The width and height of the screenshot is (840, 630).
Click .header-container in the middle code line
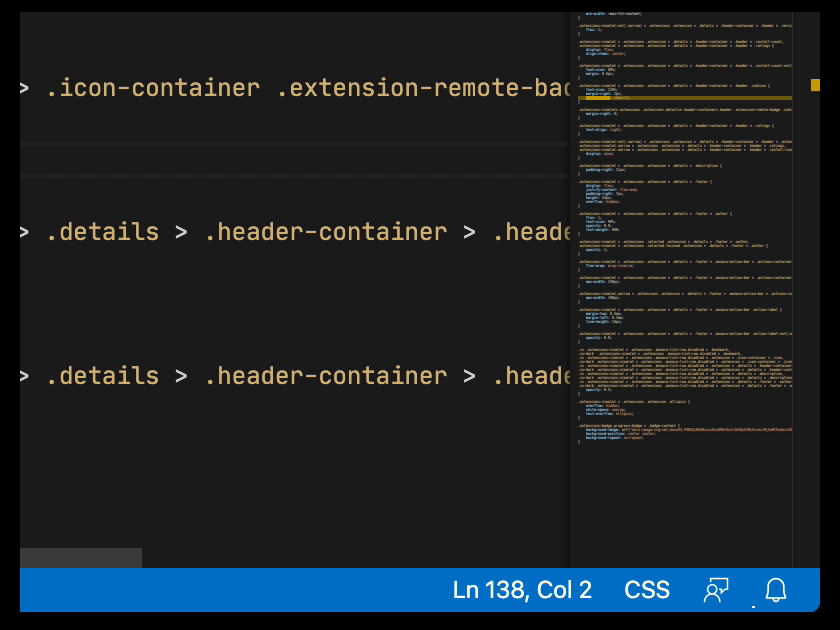click(326, 232)
